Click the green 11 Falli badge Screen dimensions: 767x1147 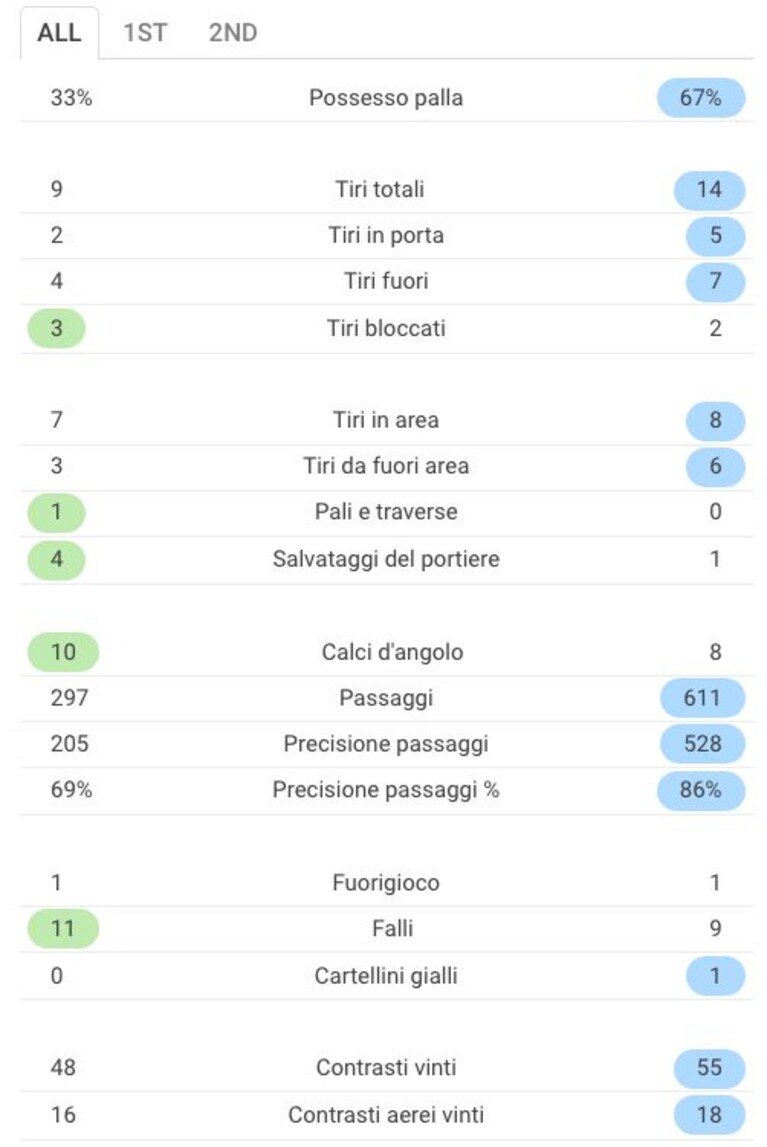pos(63,929)
